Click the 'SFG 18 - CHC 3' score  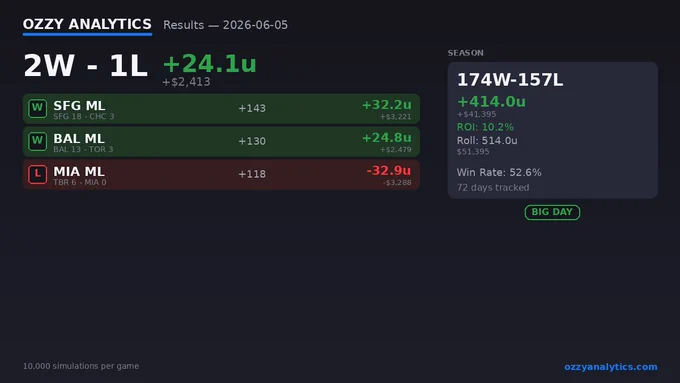[x=84, y=117]
